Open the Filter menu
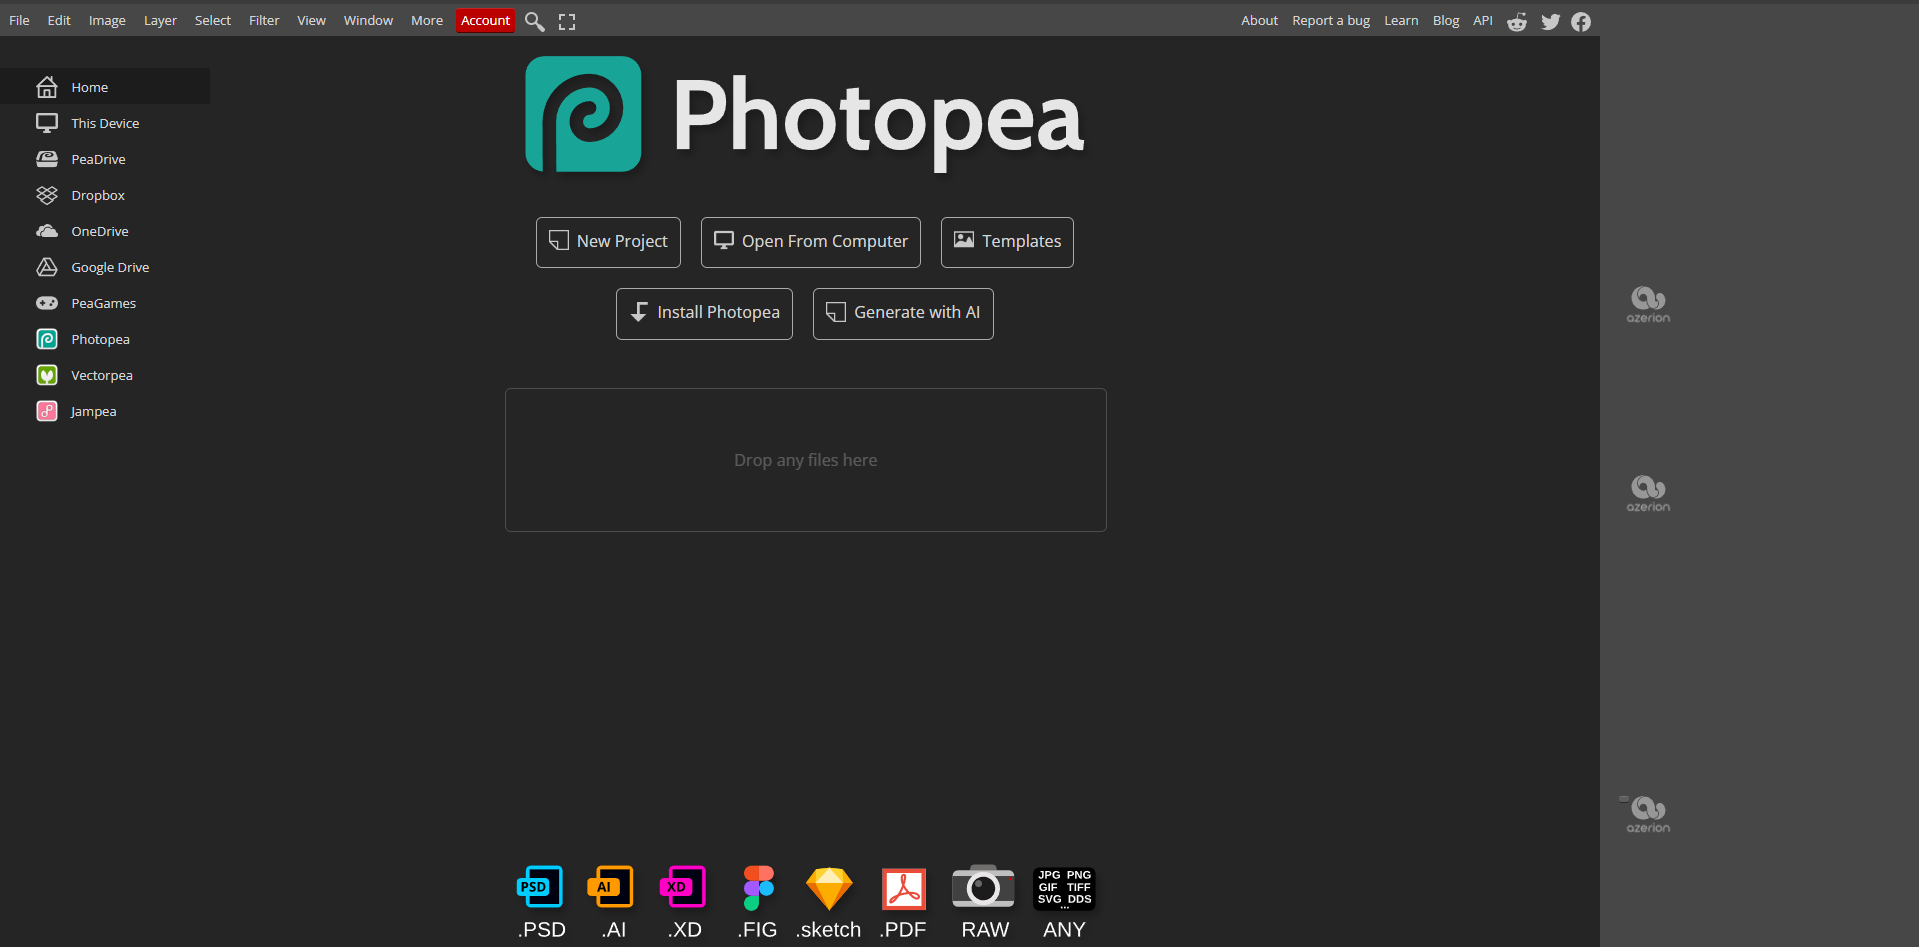1919x947 pixels. (x=263, y=20)
